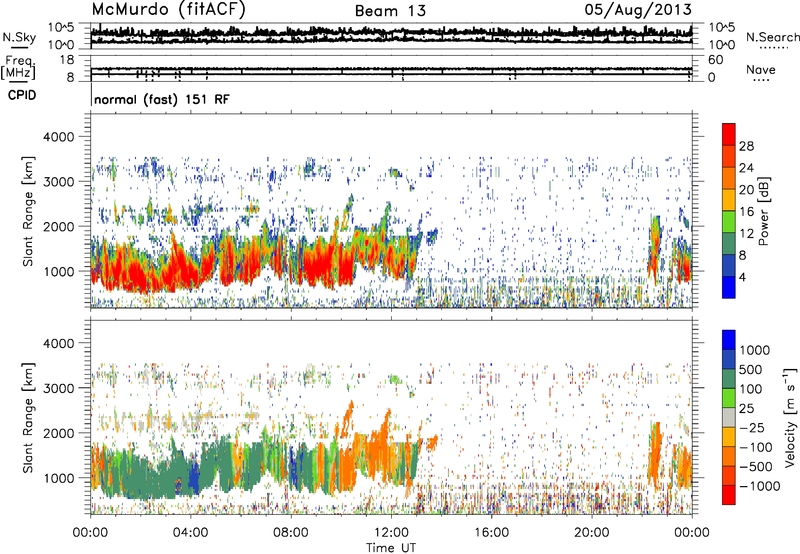This screenshot has width=800, height=554.
Task: Pick the Power colorbar segment between 20 and 24
Action: (729, 178)
